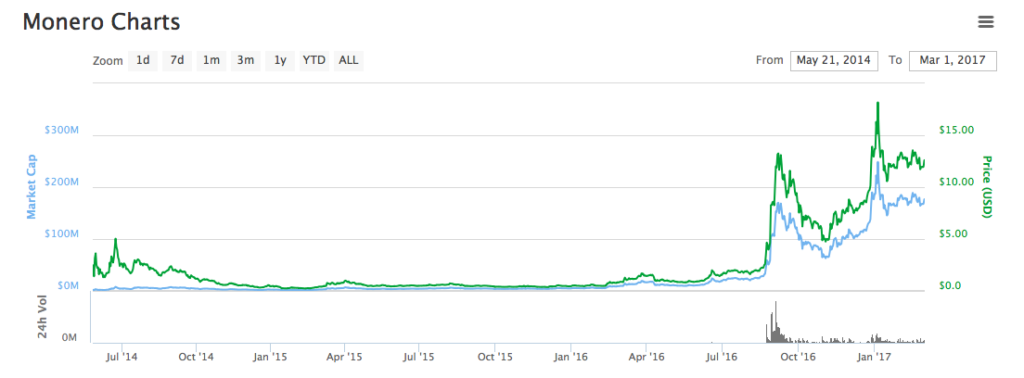Click the $0.0 price tick

click(951, 286)
